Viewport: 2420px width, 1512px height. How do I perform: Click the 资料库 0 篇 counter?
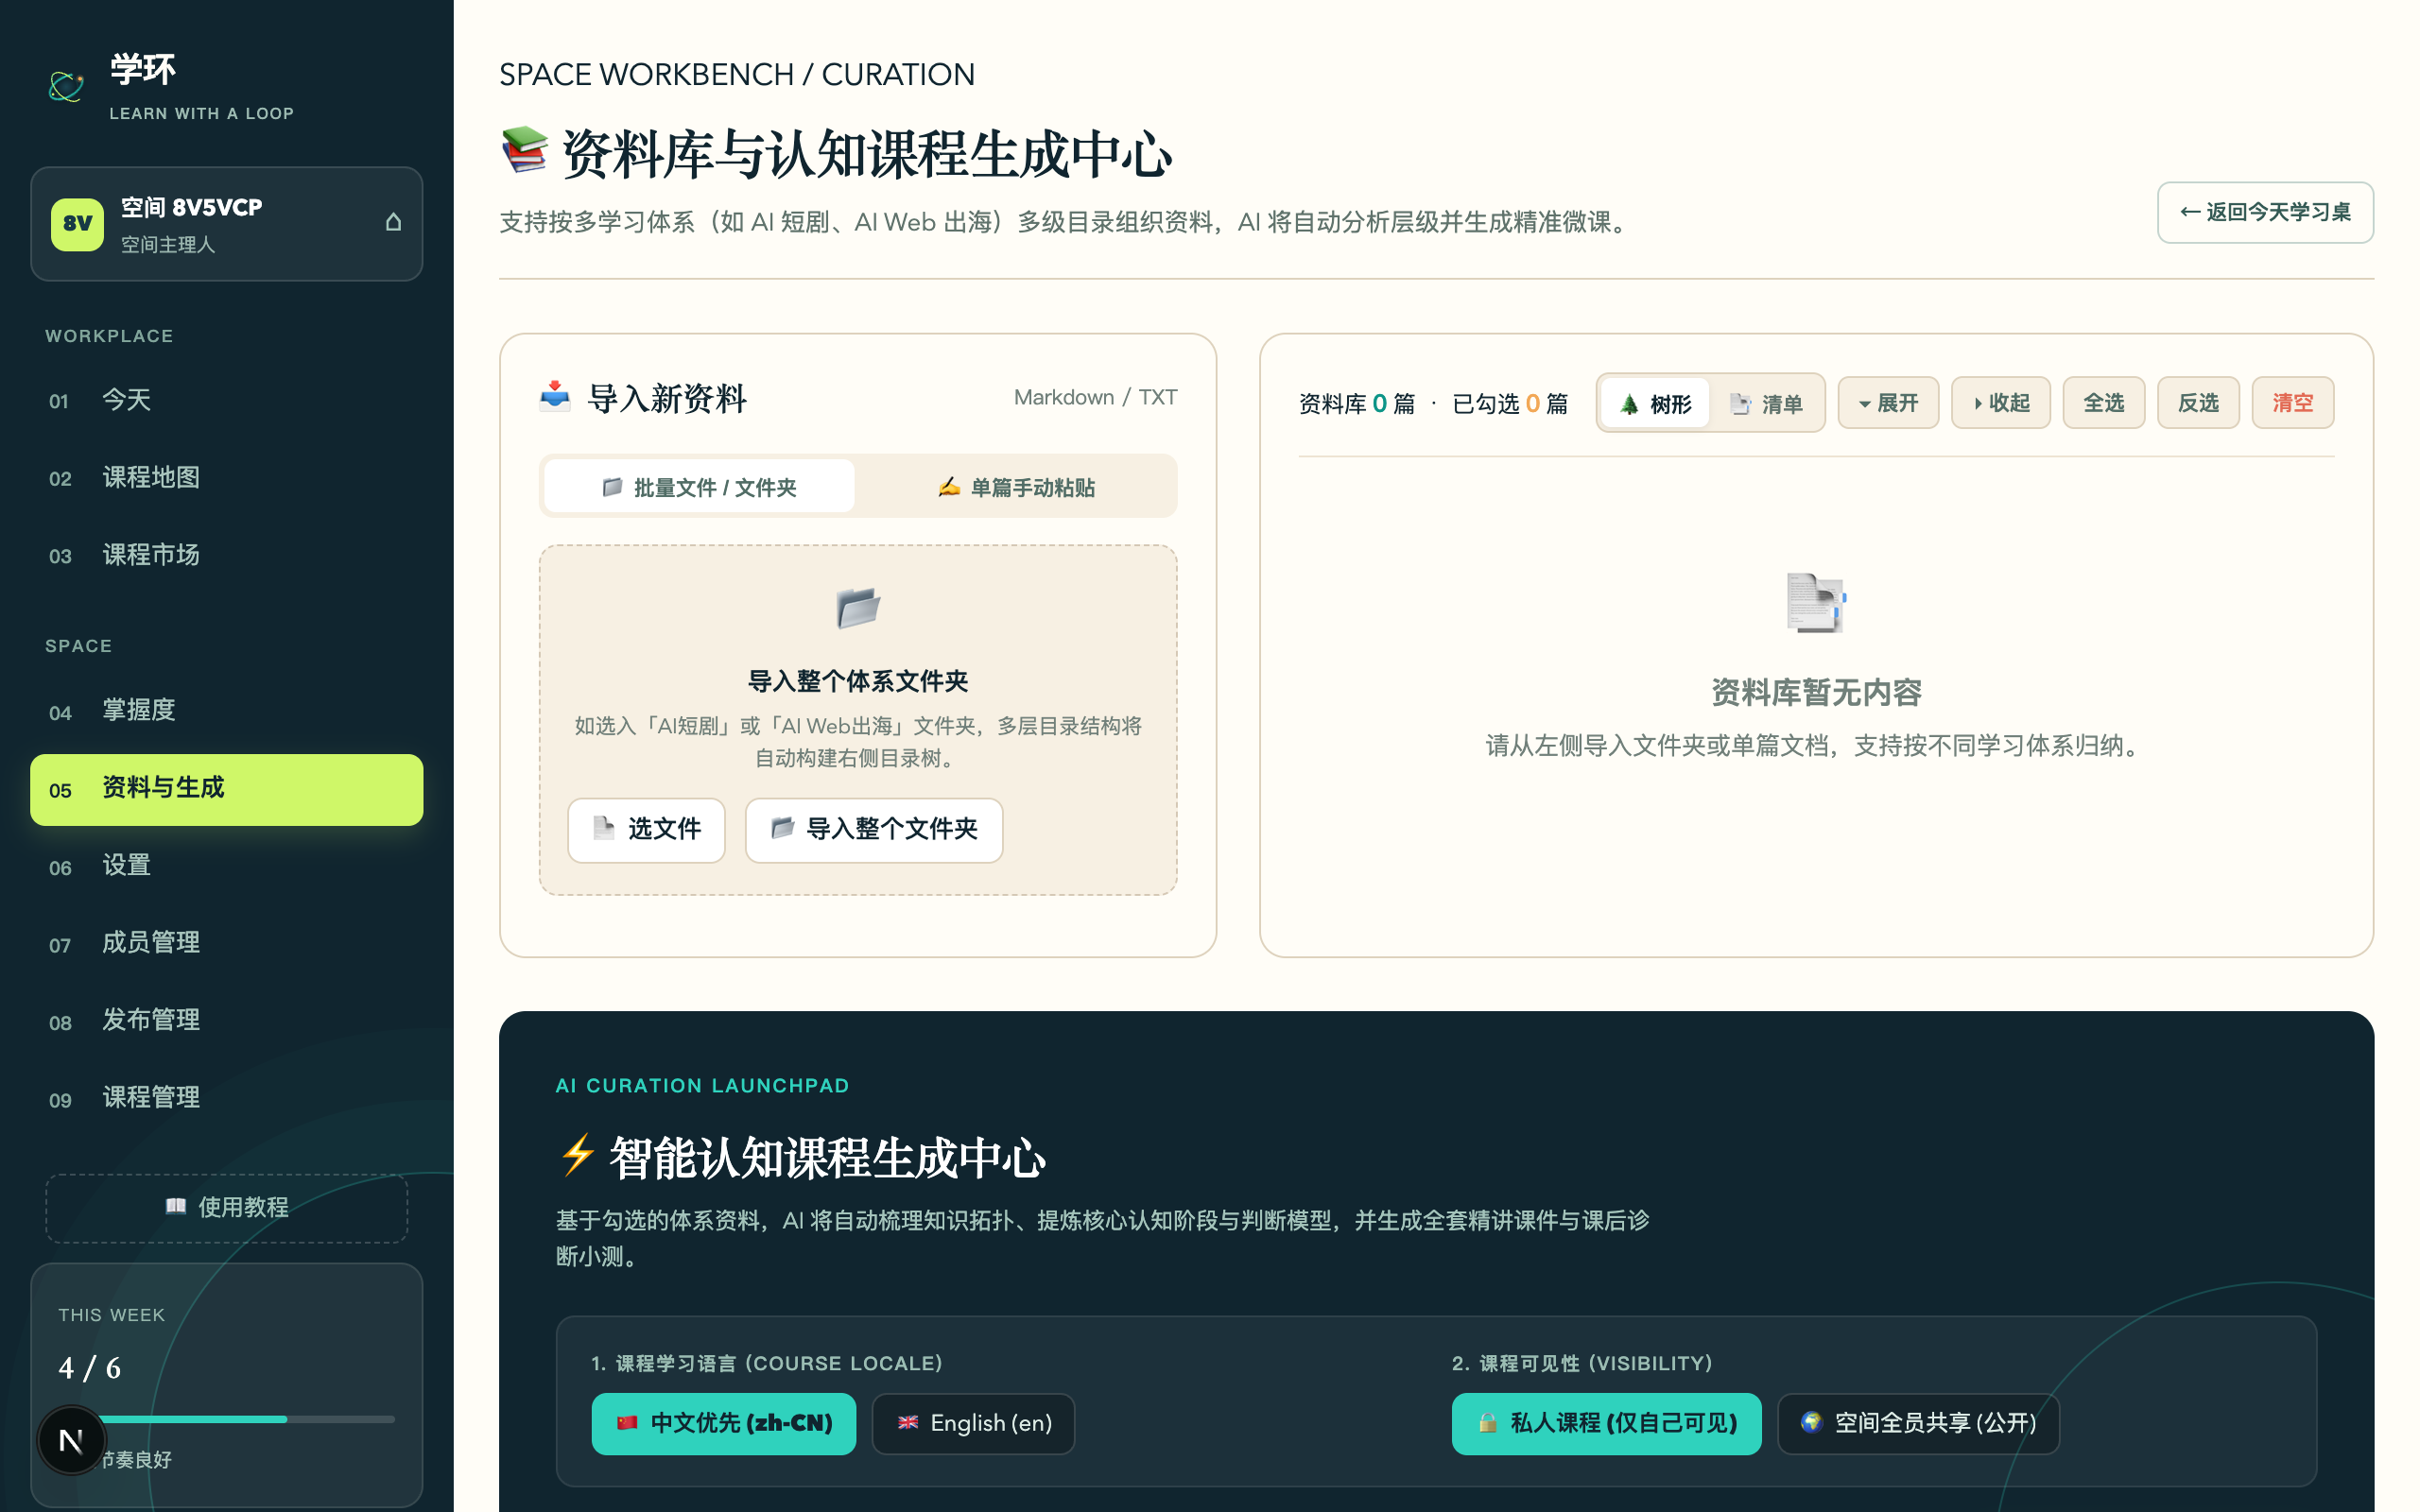click(x=1356, y=403)
